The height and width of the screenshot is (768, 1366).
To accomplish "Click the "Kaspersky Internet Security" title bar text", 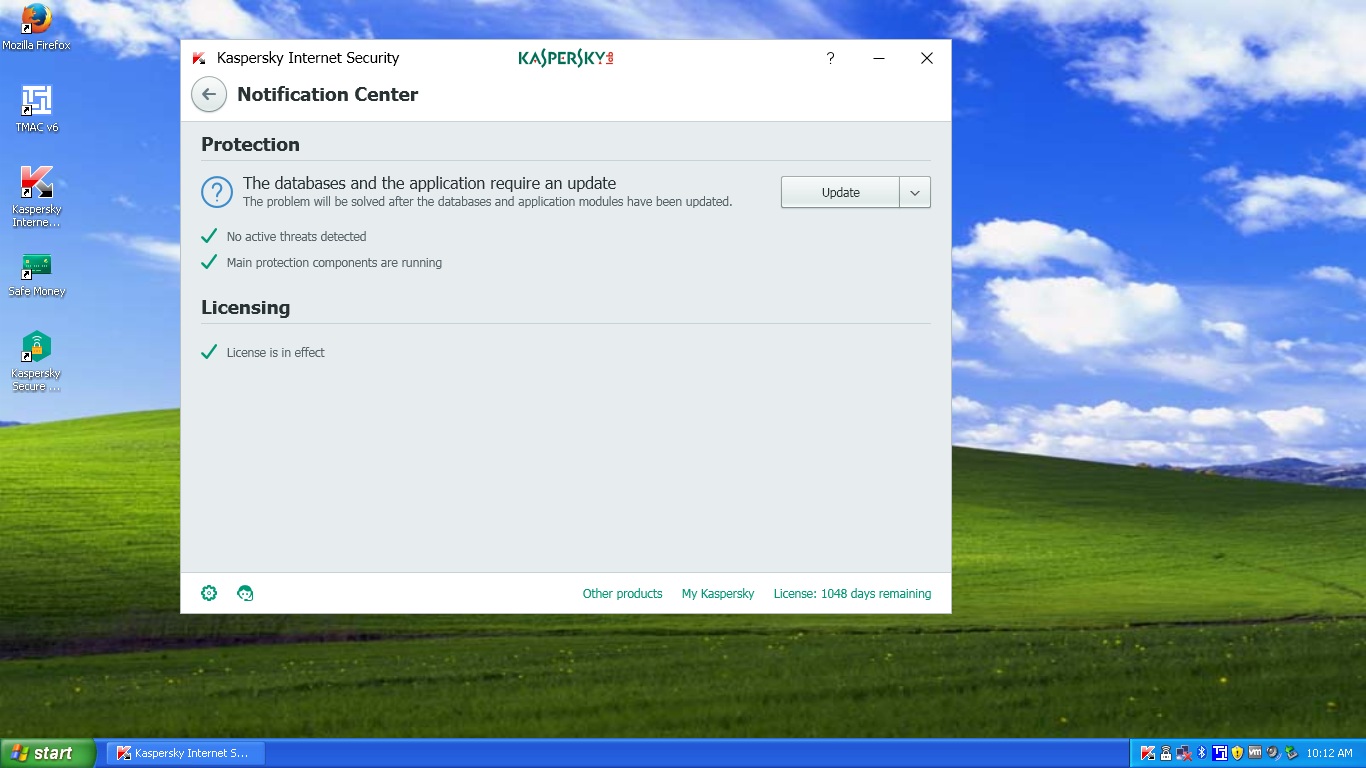I will 308,58.
